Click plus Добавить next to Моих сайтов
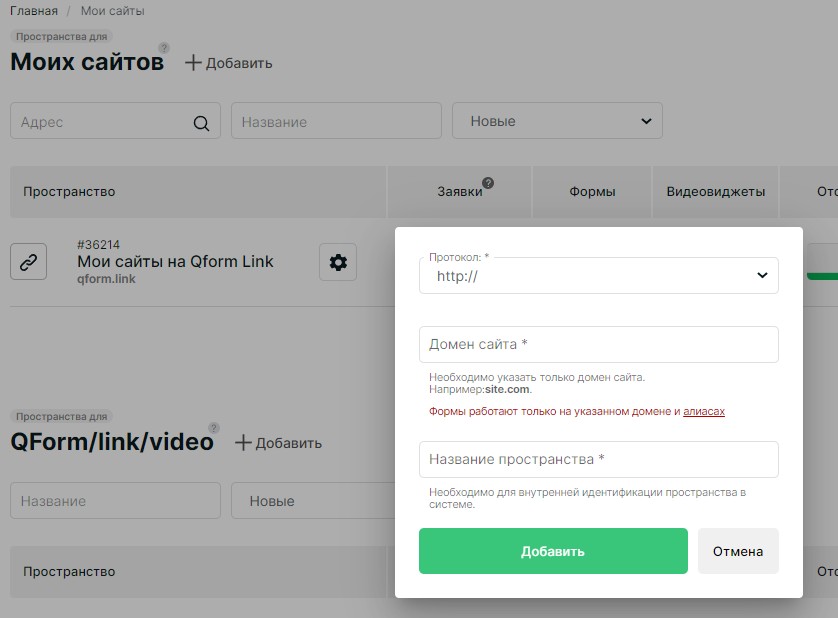 [229, 63]
